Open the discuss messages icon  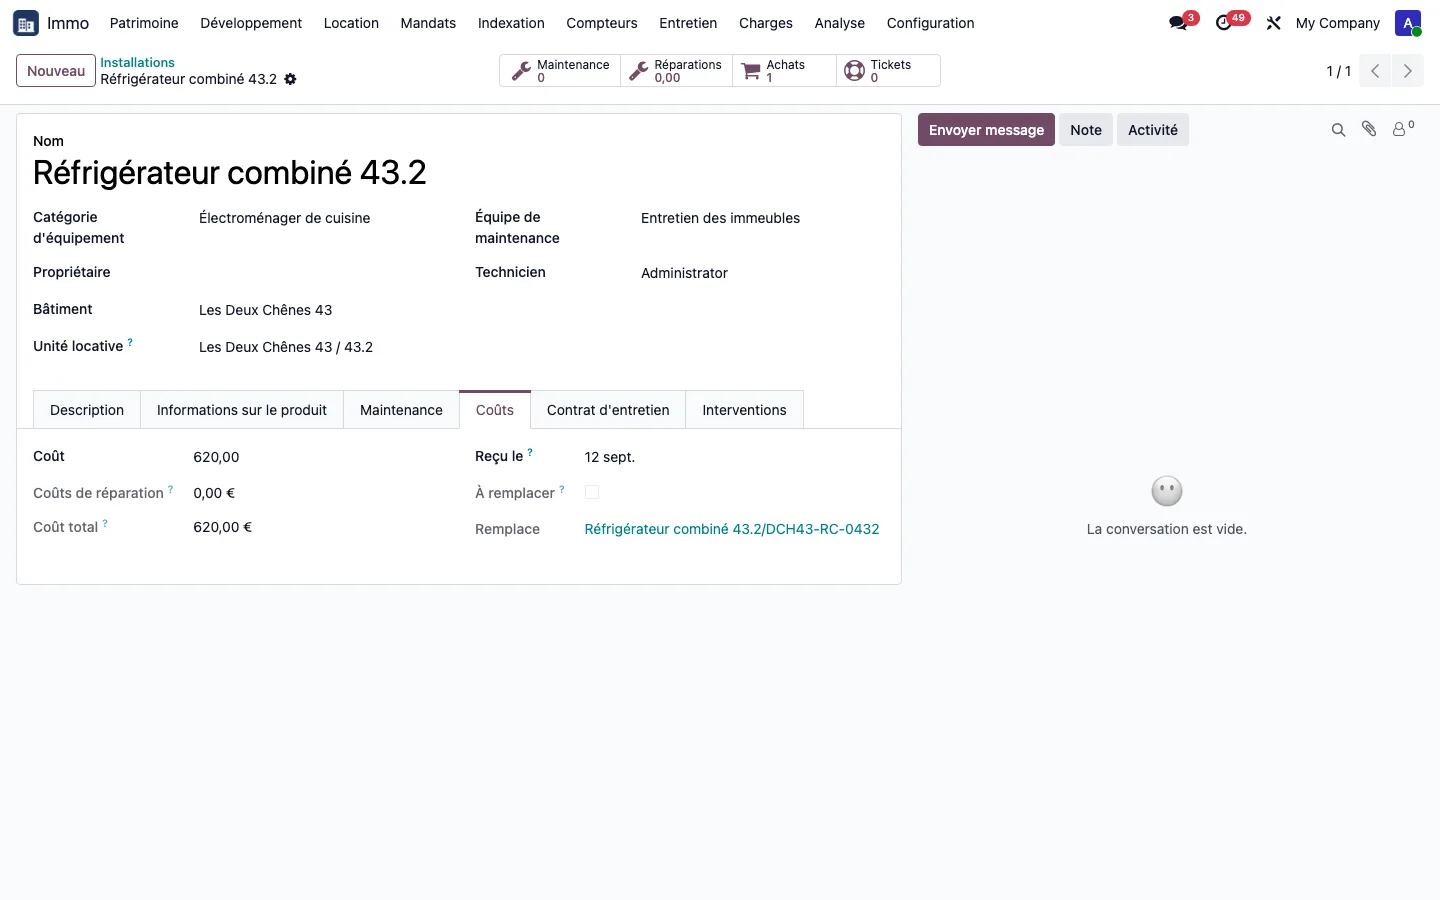1178,23
